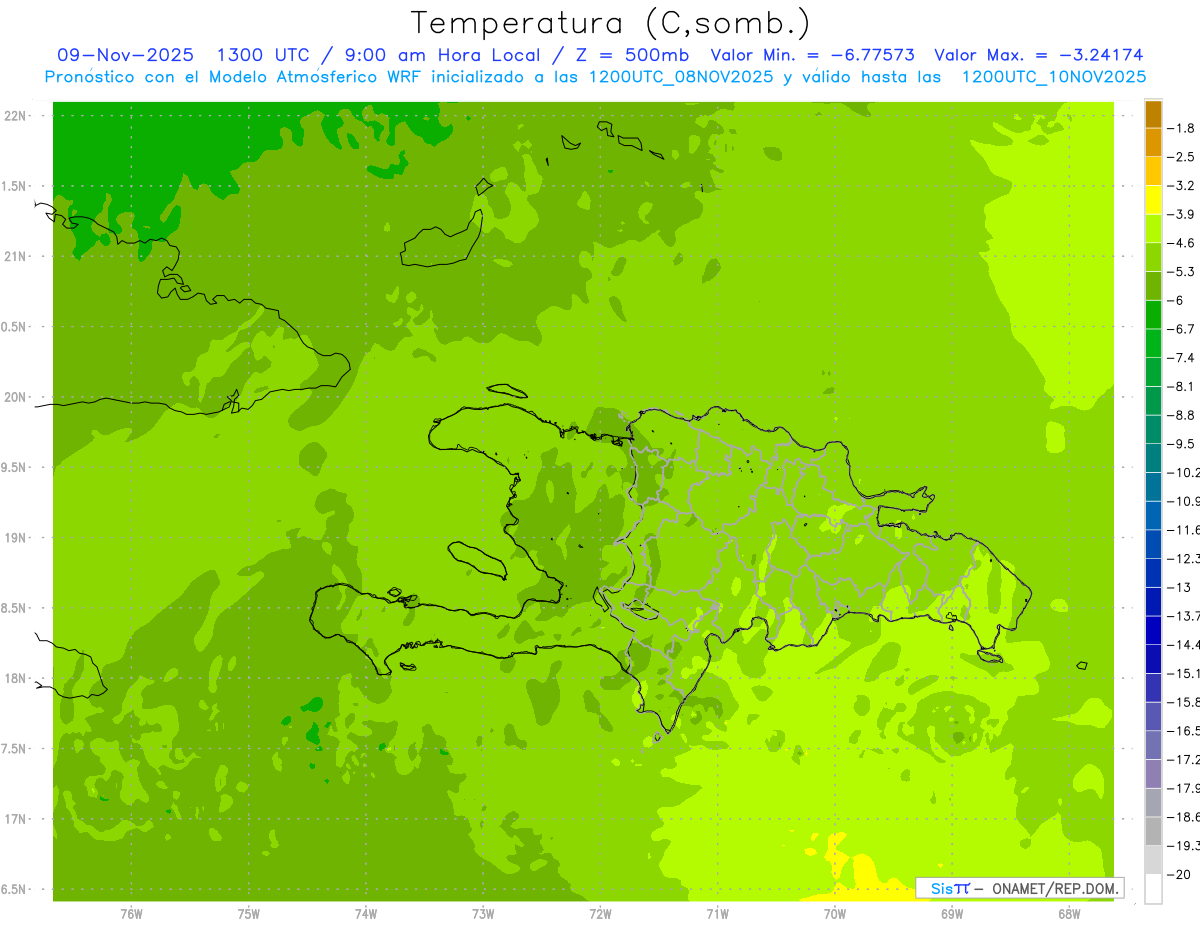Click the '74W' longitude axis label

(365, 913)
